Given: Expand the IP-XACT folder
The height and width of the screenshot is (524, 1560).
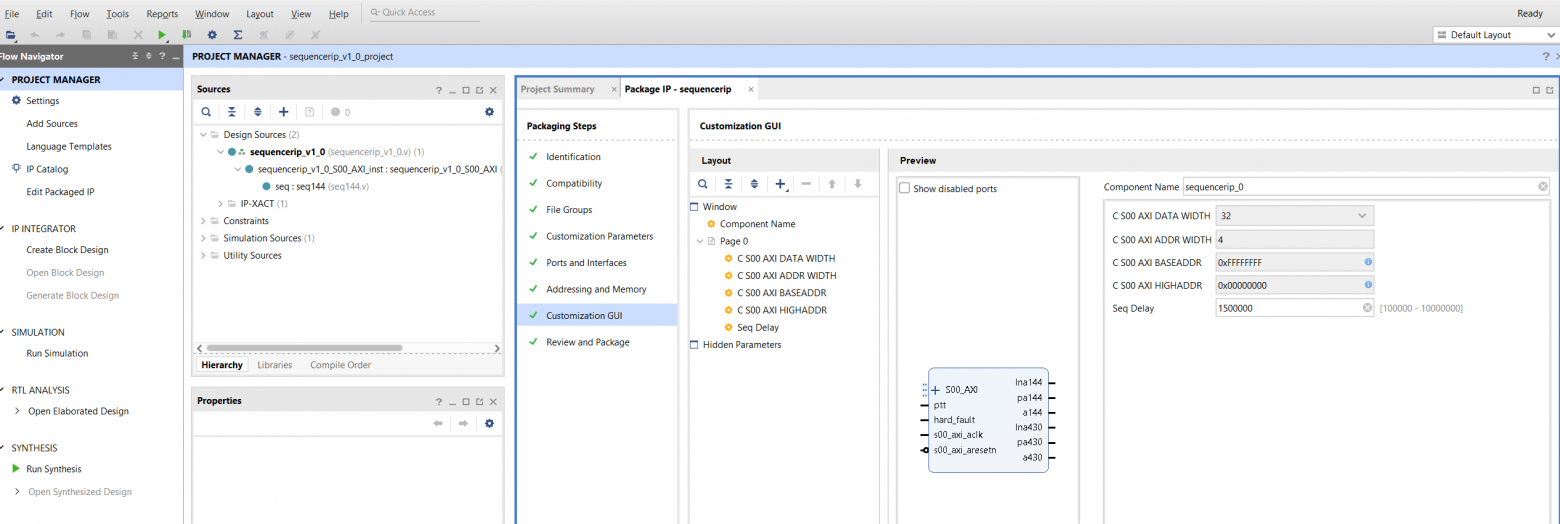Looking at the screenshot, I should pyautogui.click(x=220, y=203).
